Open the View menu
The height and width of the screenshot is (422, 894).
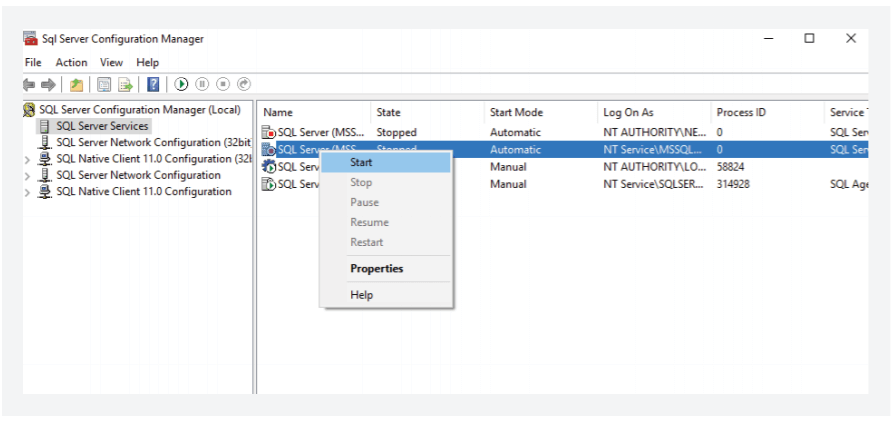click(x=111, y=63)
